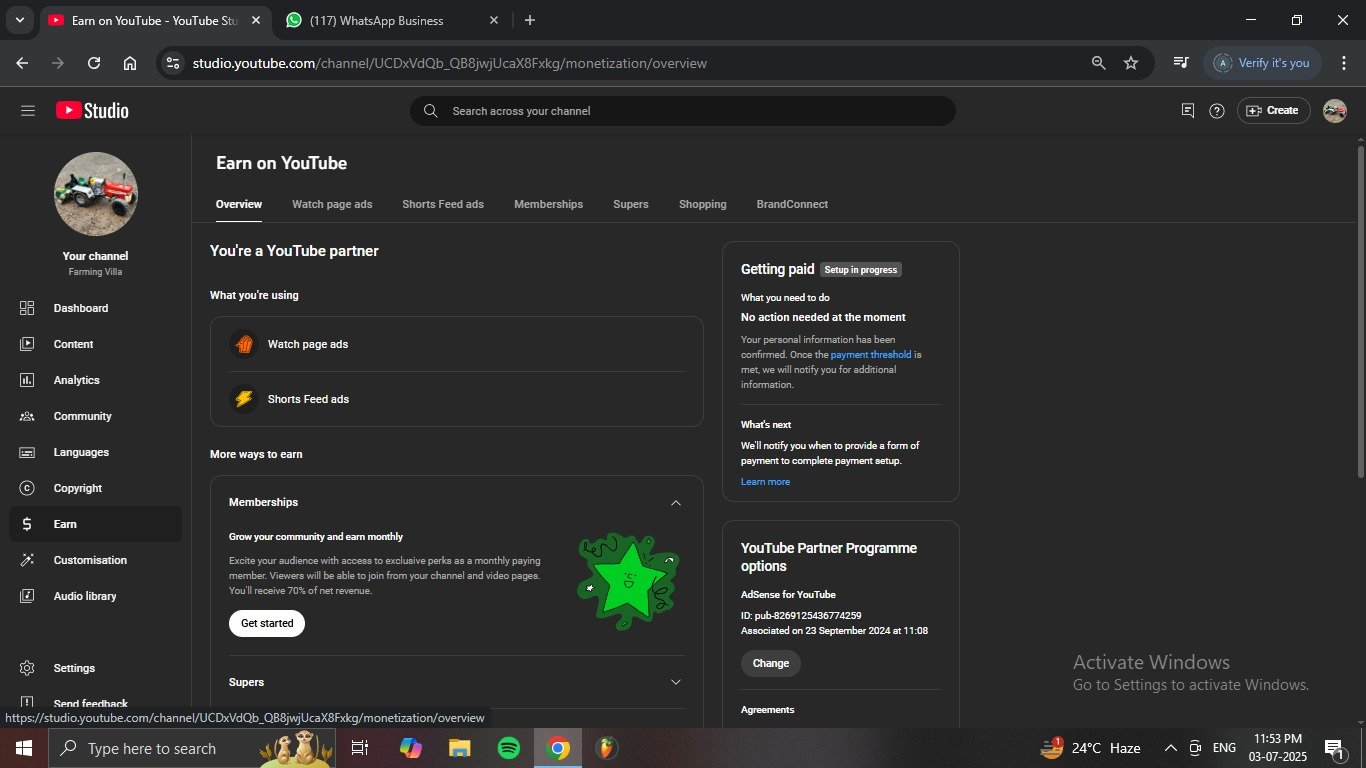Open the Analytics bar chart icon
Image resolution: width=1366 pixels, height=768 pixels.
click(27, 380)
